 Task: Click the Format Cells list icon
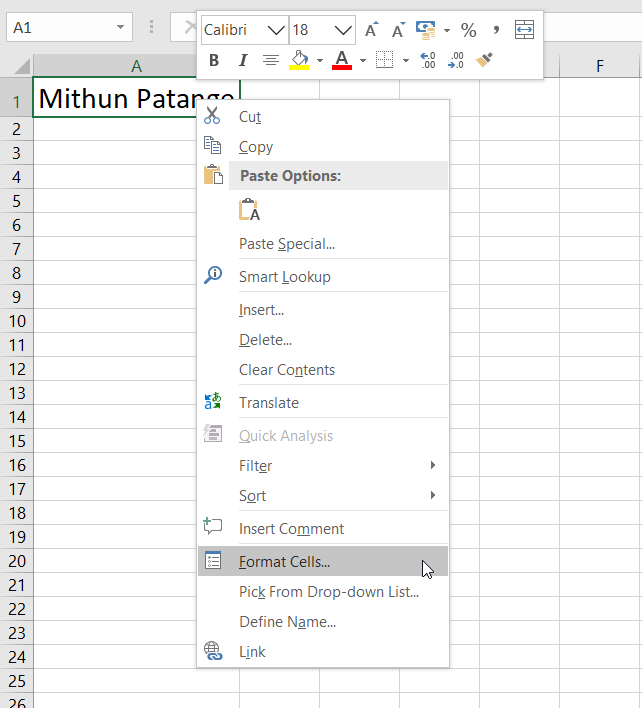tap(213, 560)
